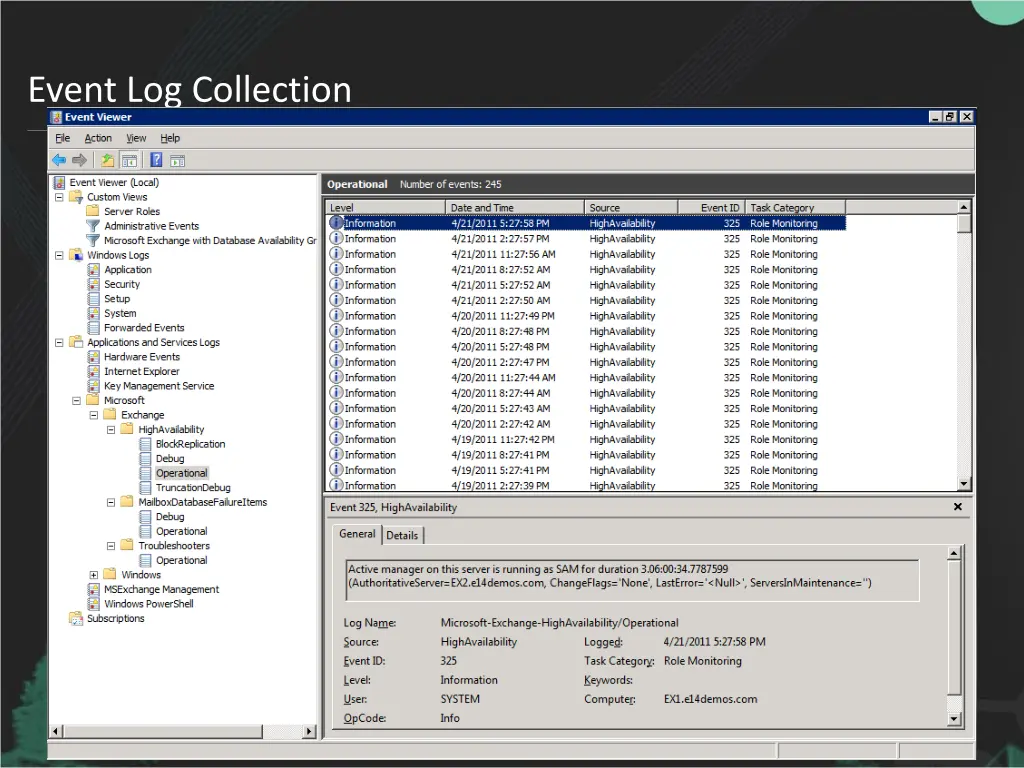Collapse the Microsoft folder node
Viewport: 1024px width, 768px height.
[x=76, y=400]
